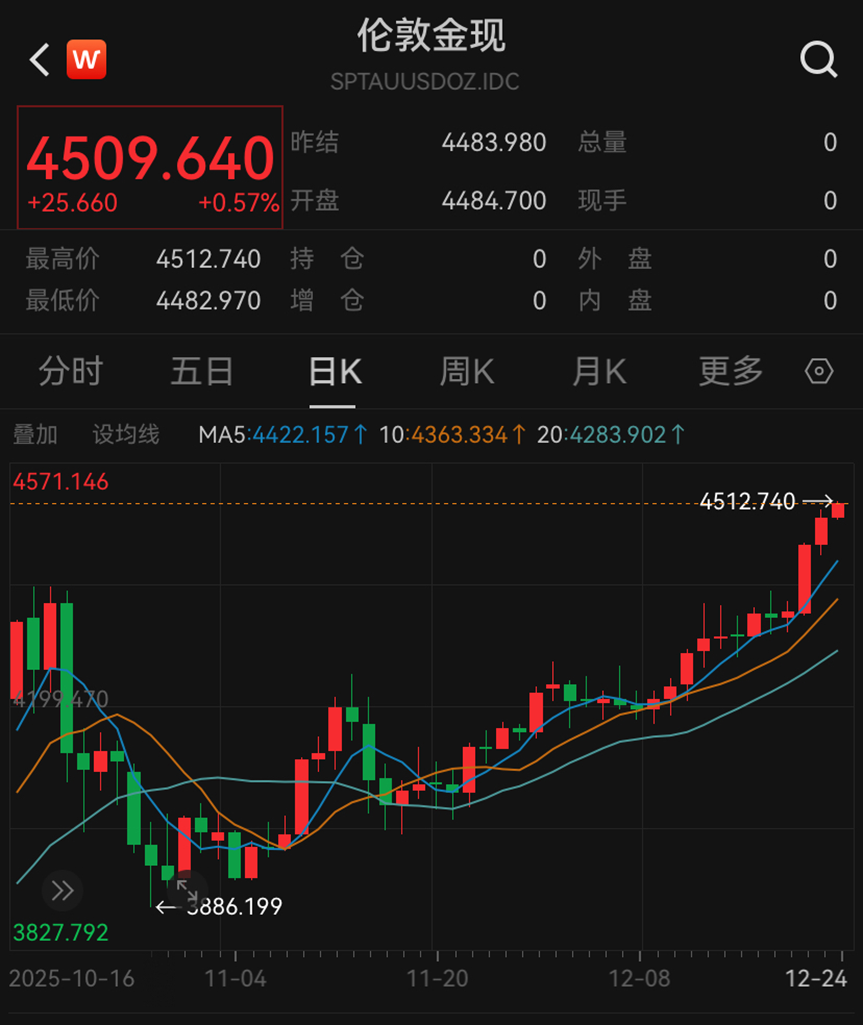Tap the latest red candlestick at 12-24

click(838, 510)
